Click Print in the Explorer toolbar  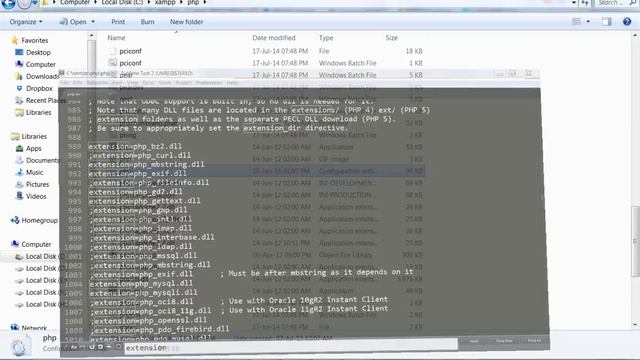[x=118, y=22]
